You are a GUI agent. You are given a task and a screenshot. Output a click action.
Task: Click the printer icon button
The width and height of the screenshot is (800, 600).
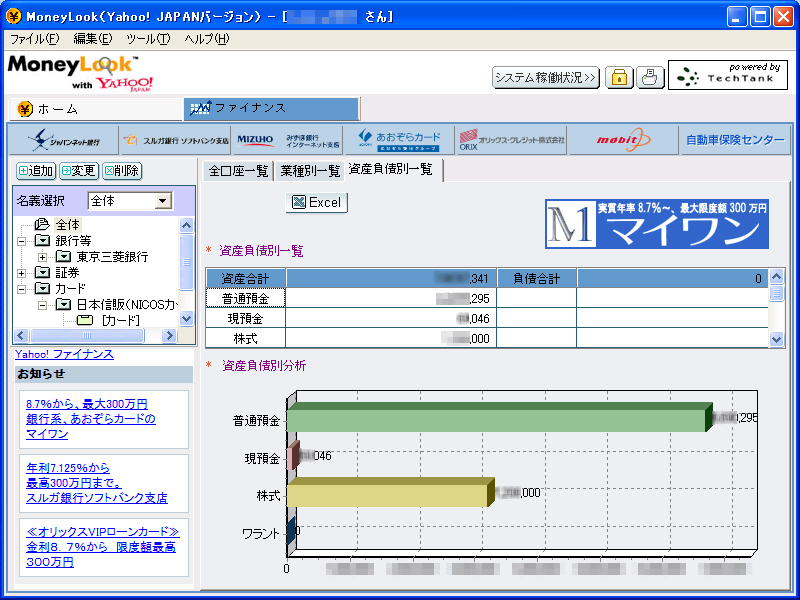[649, 78]
